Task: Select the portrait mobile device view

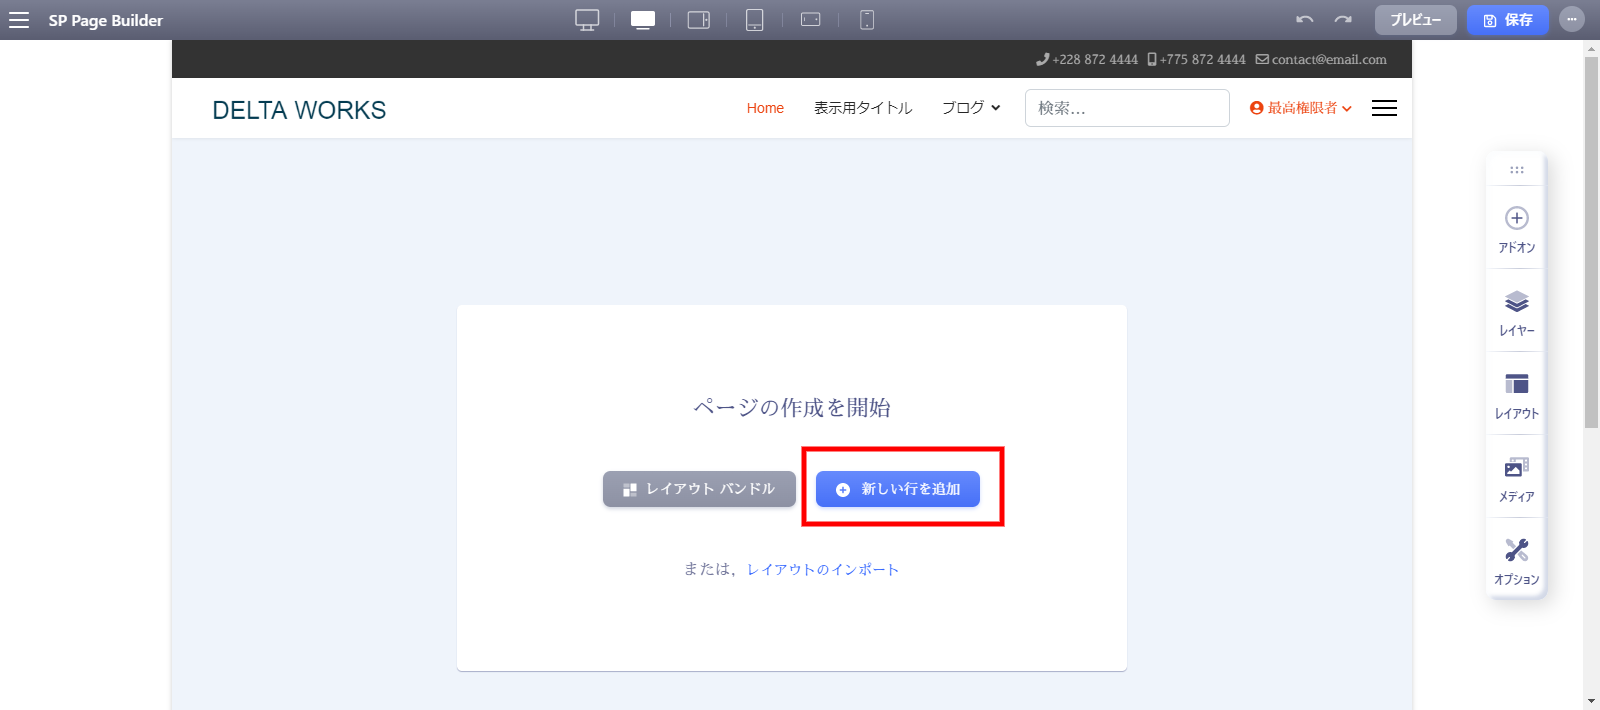Action: [x=867, y=20]
